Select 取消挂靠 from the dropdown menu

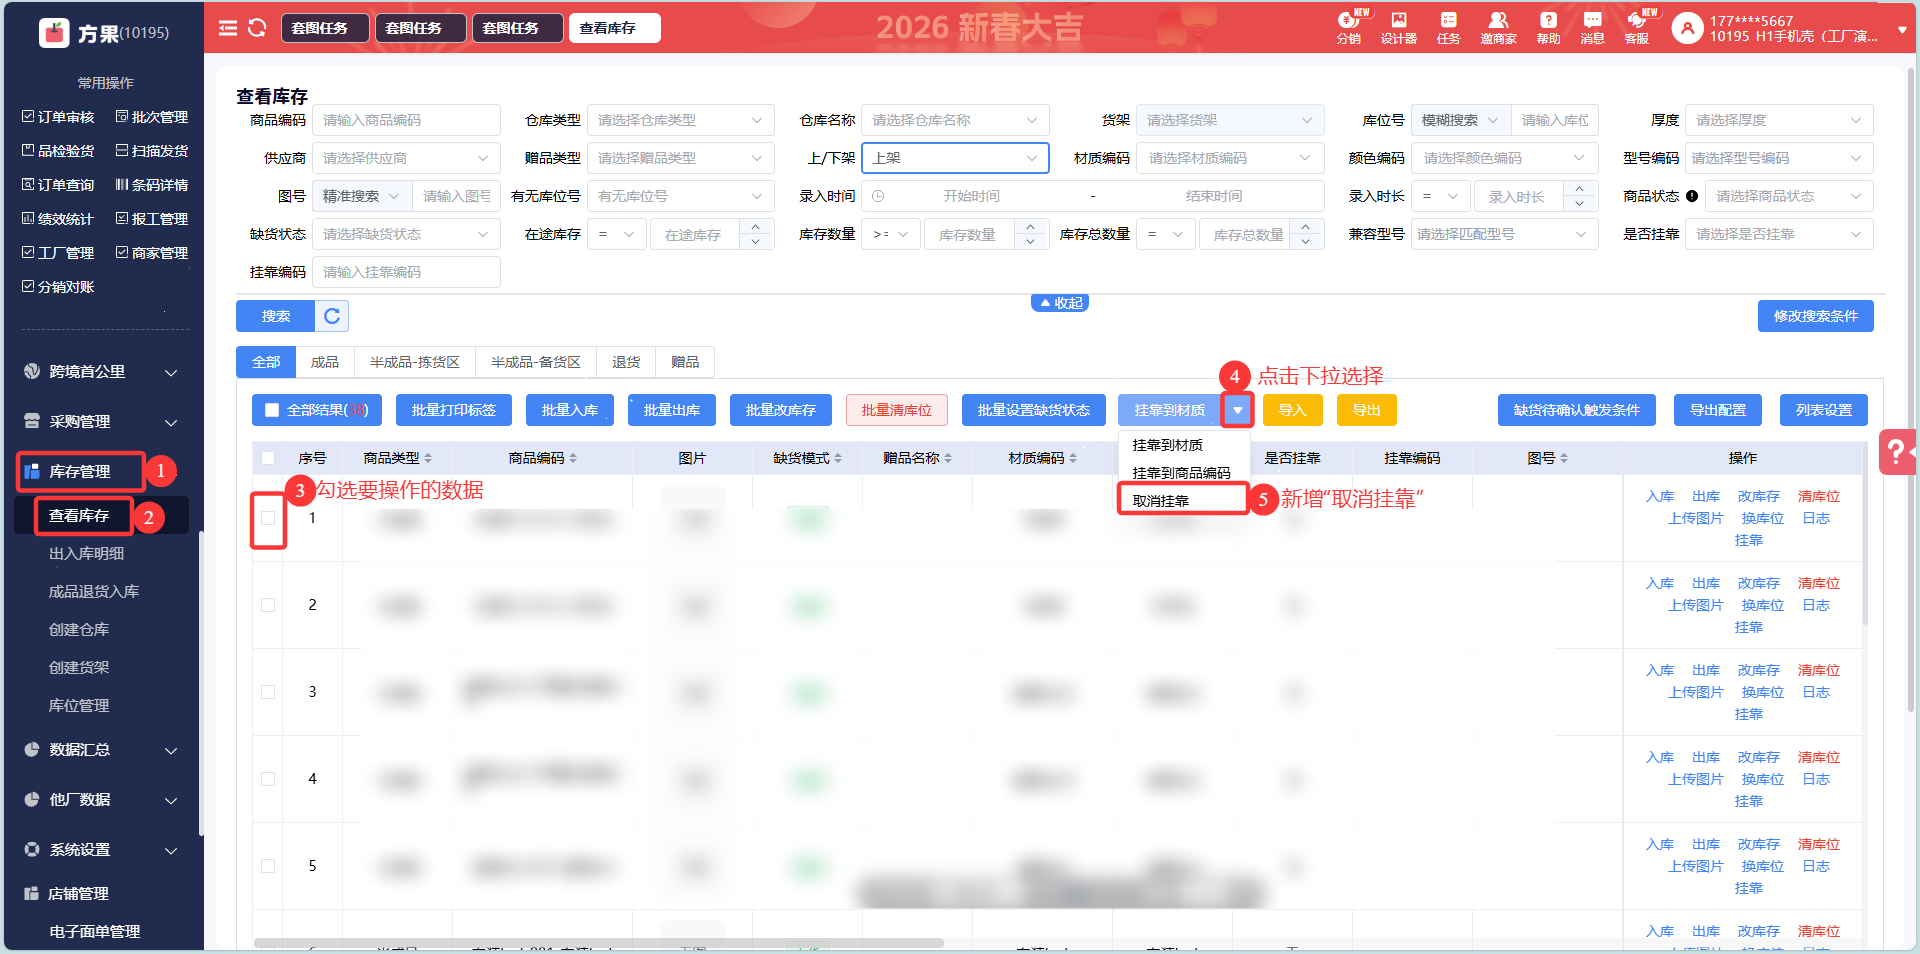pos(1161,501)
